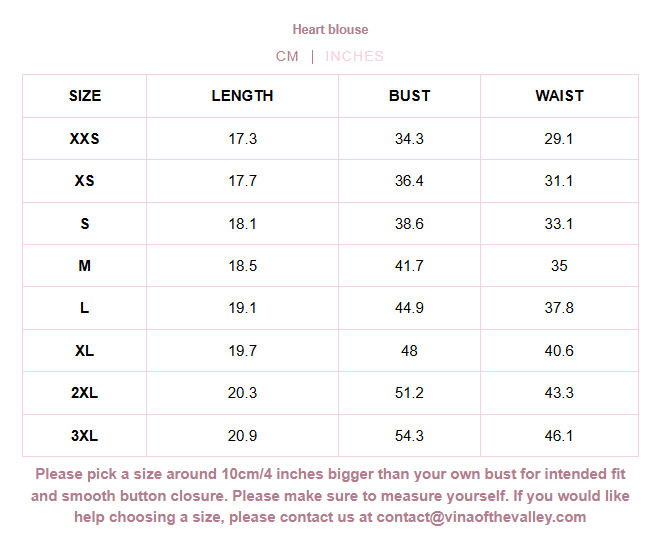Click the 33.1 waist value for S
Image resolution: width=661 pixels, height=540 pixels.
pos(559,224)
